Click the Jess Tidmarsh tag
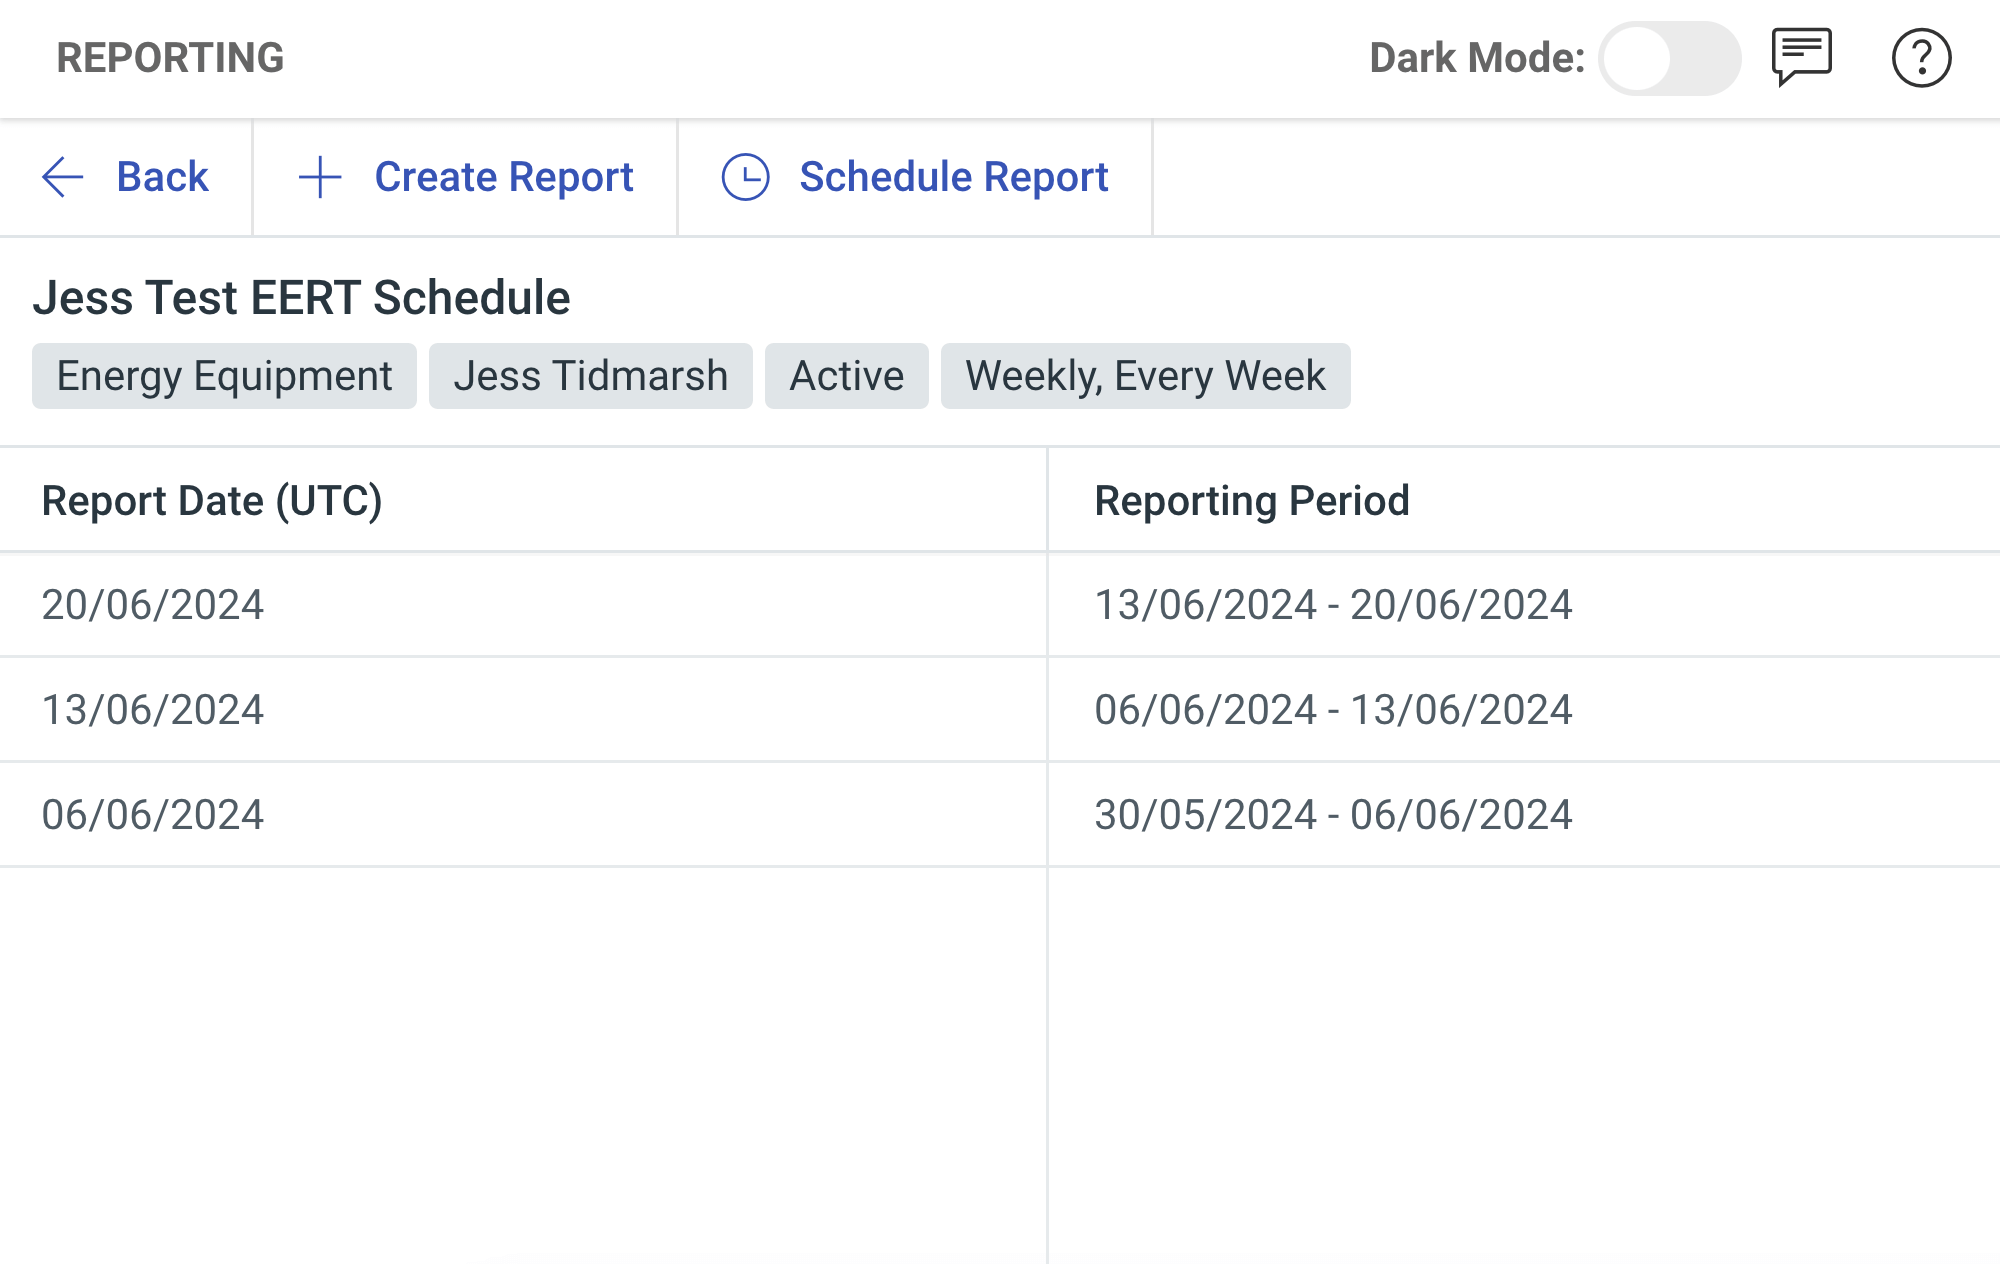The width and height of the screenshot is (2000, 1264). coord(590,376)
